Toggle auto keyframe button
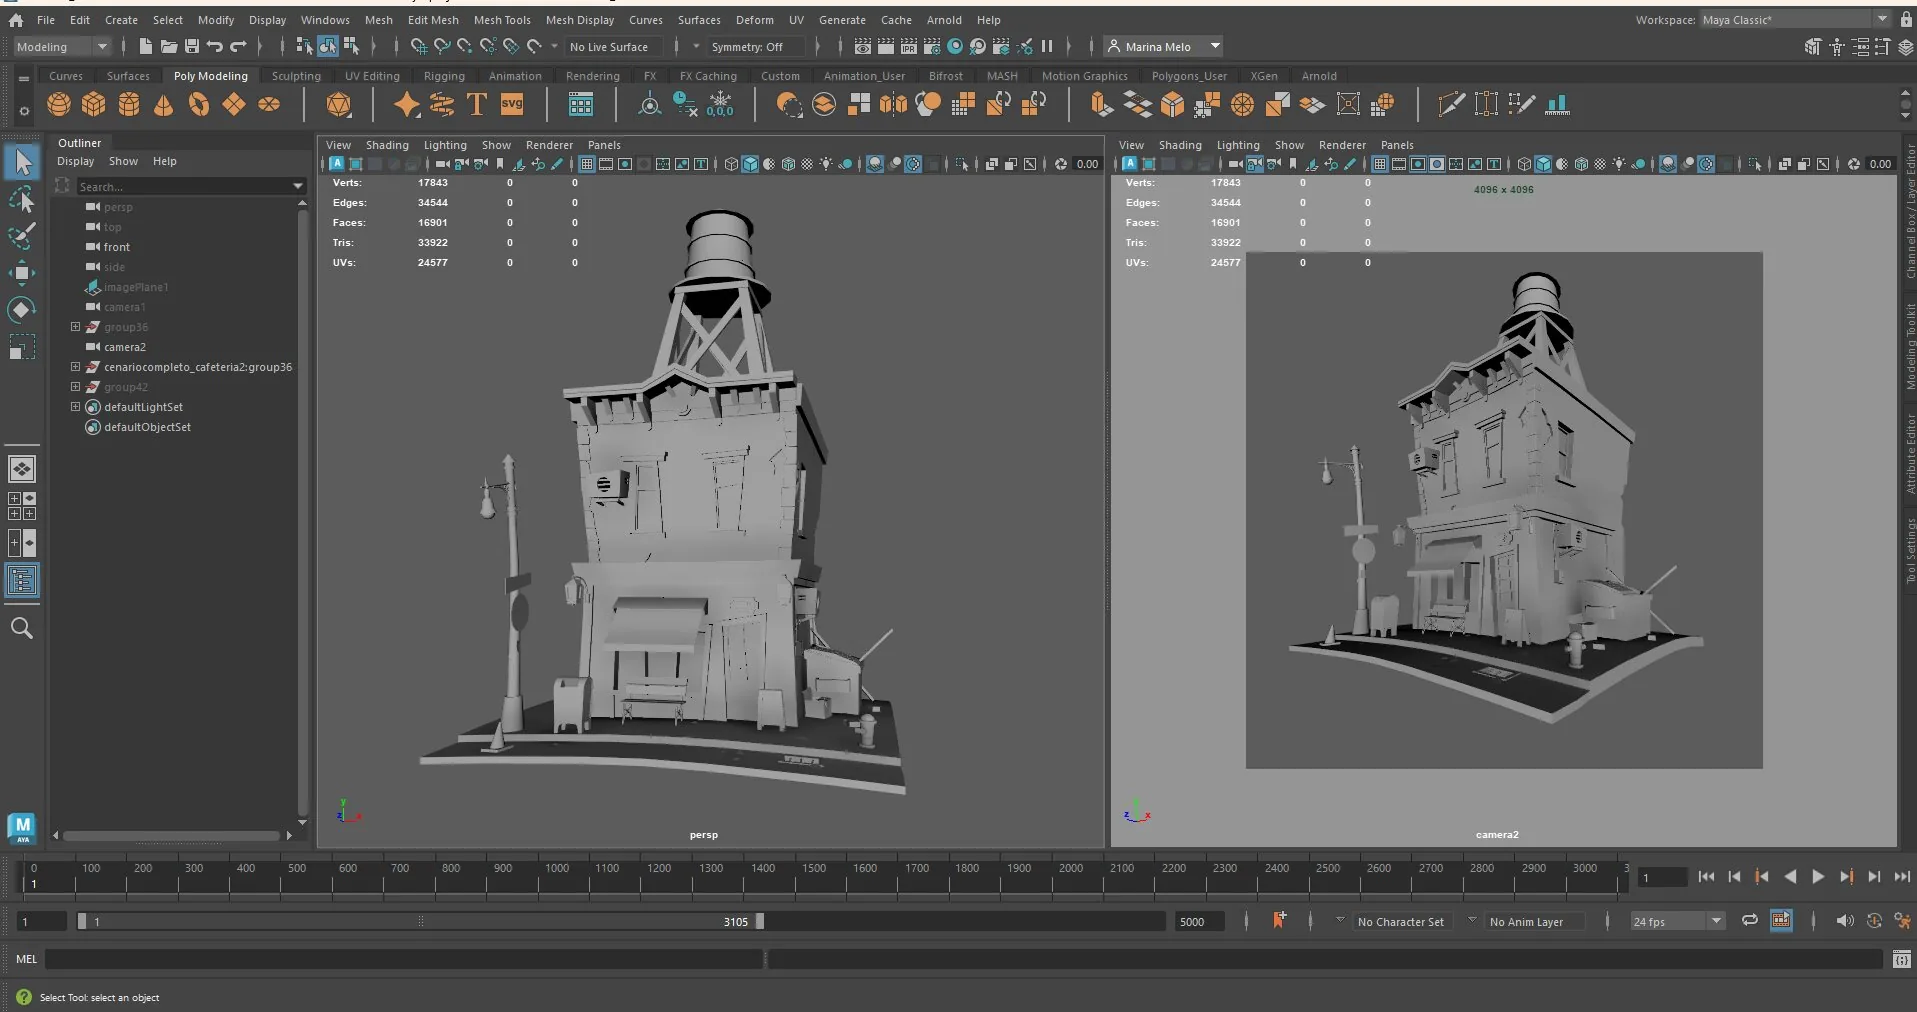This screenshot has height=1012, width=1917. tap(1279, 920)
